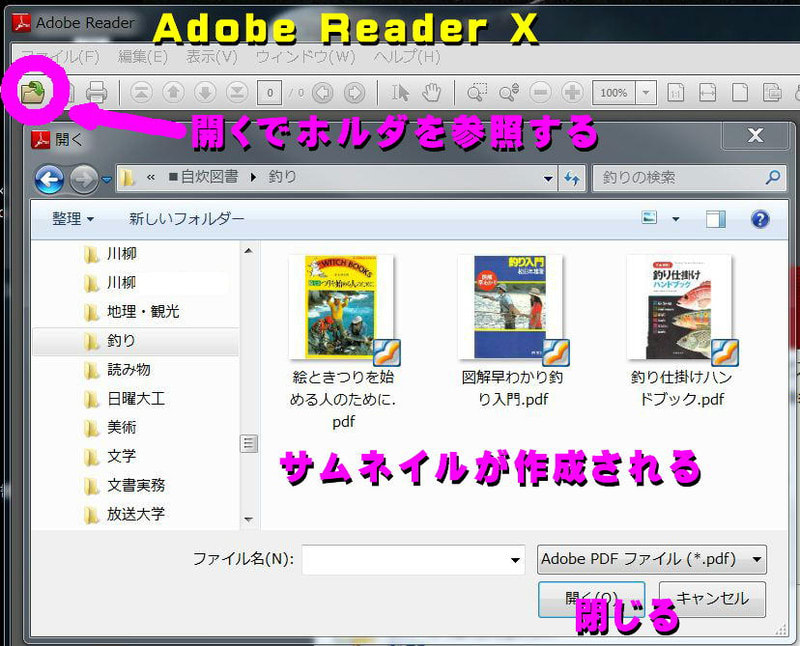
Task: Activate the Hand pan tool
Action: point(432,92)
